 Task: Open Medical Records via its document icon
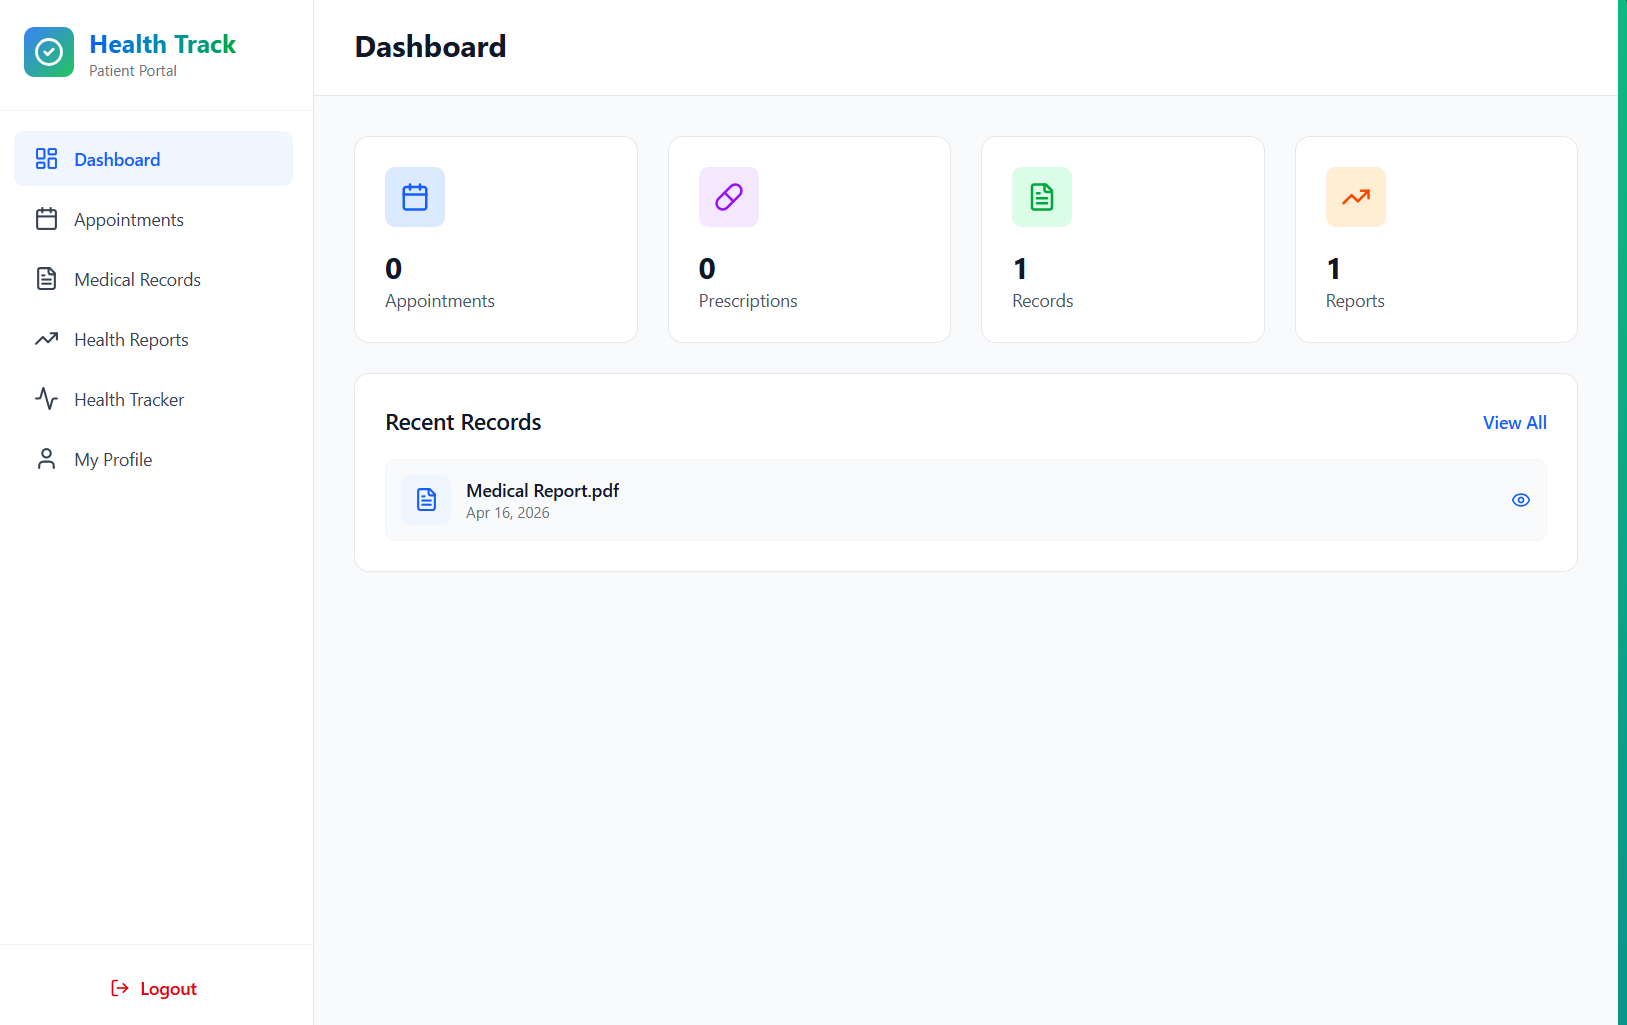click(x=46, y=279)
